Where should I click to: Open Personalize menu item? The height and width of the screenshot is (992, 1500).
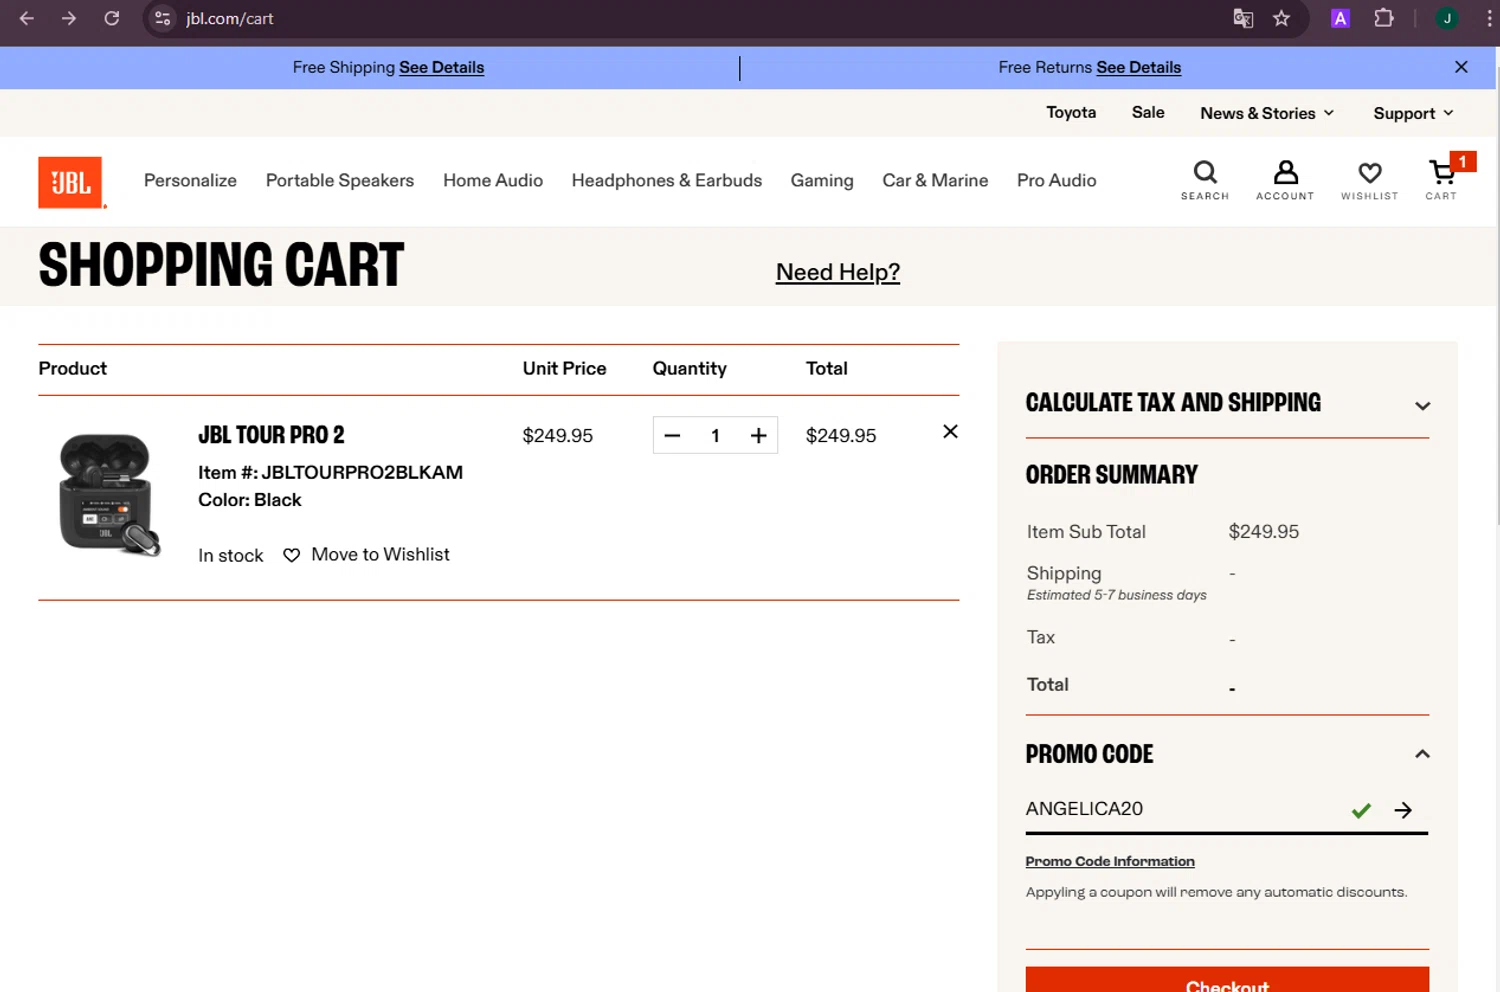[x=190, y=180]
